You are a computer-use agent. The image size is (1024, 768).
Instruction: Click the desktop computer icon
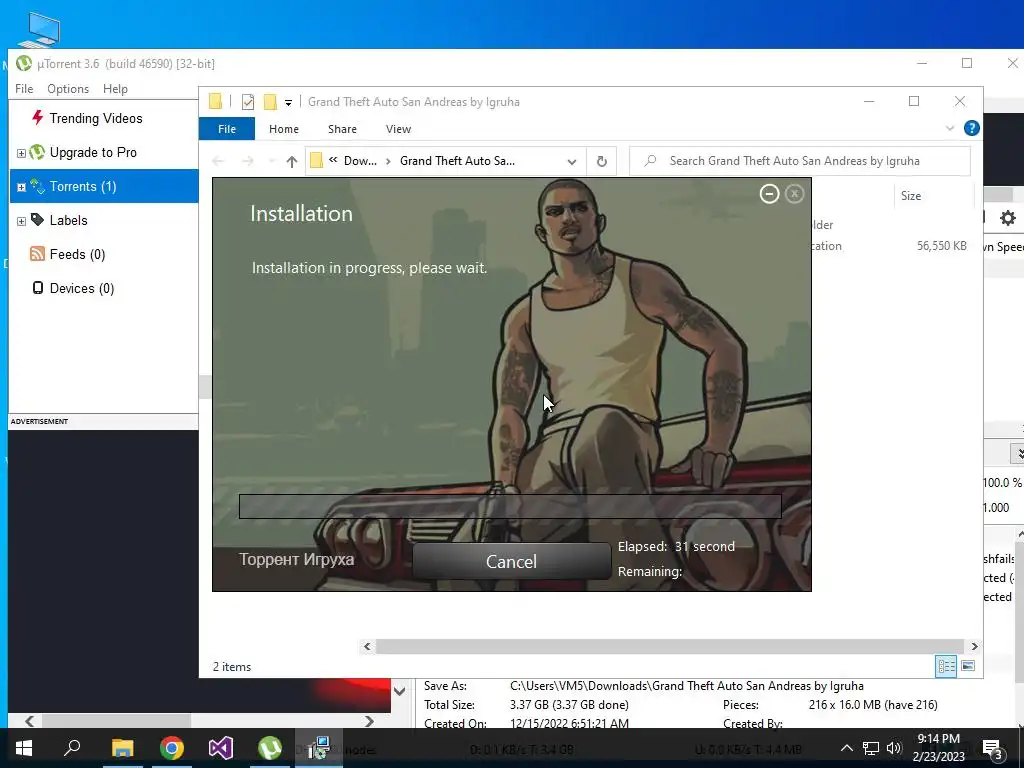point(39,30)
